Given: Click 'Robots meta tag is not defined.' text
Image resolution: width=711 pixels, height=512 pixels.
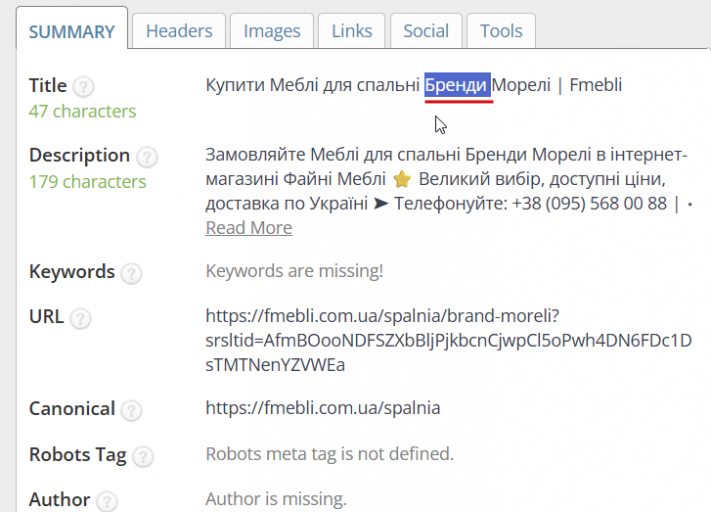Looking at the screenshot, I should [x=330, y=453].
